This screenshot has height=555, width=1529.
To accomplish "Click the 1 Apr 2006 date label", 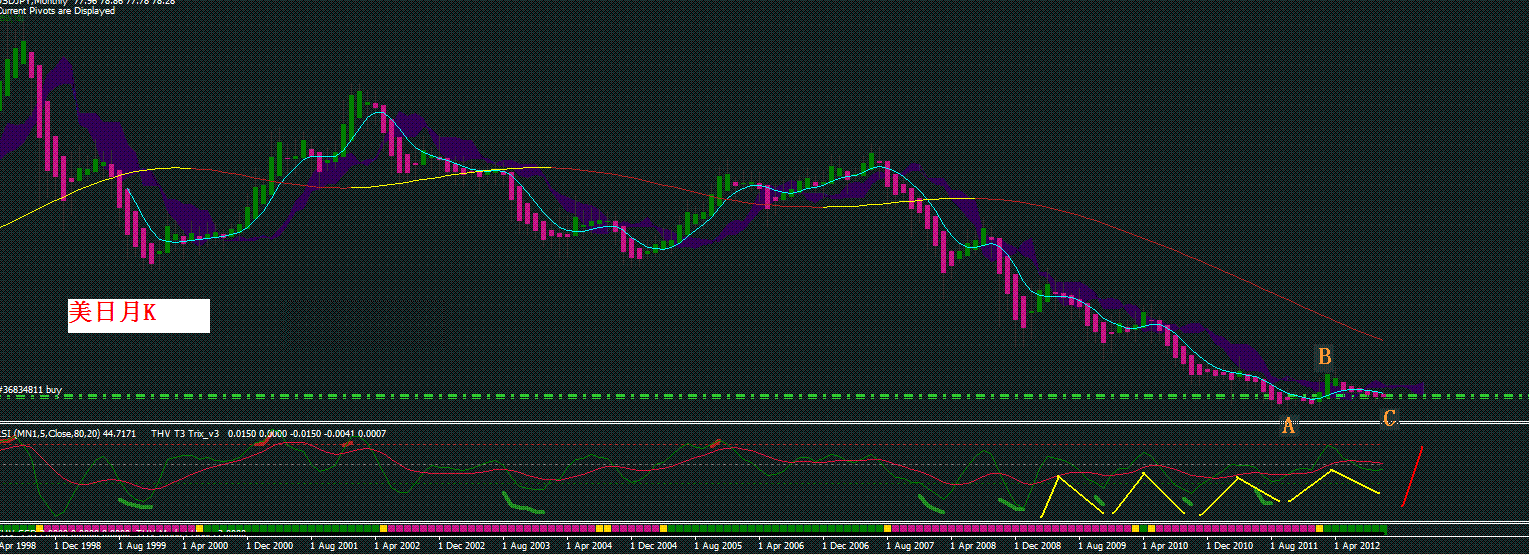I will [x=781, y=547].
